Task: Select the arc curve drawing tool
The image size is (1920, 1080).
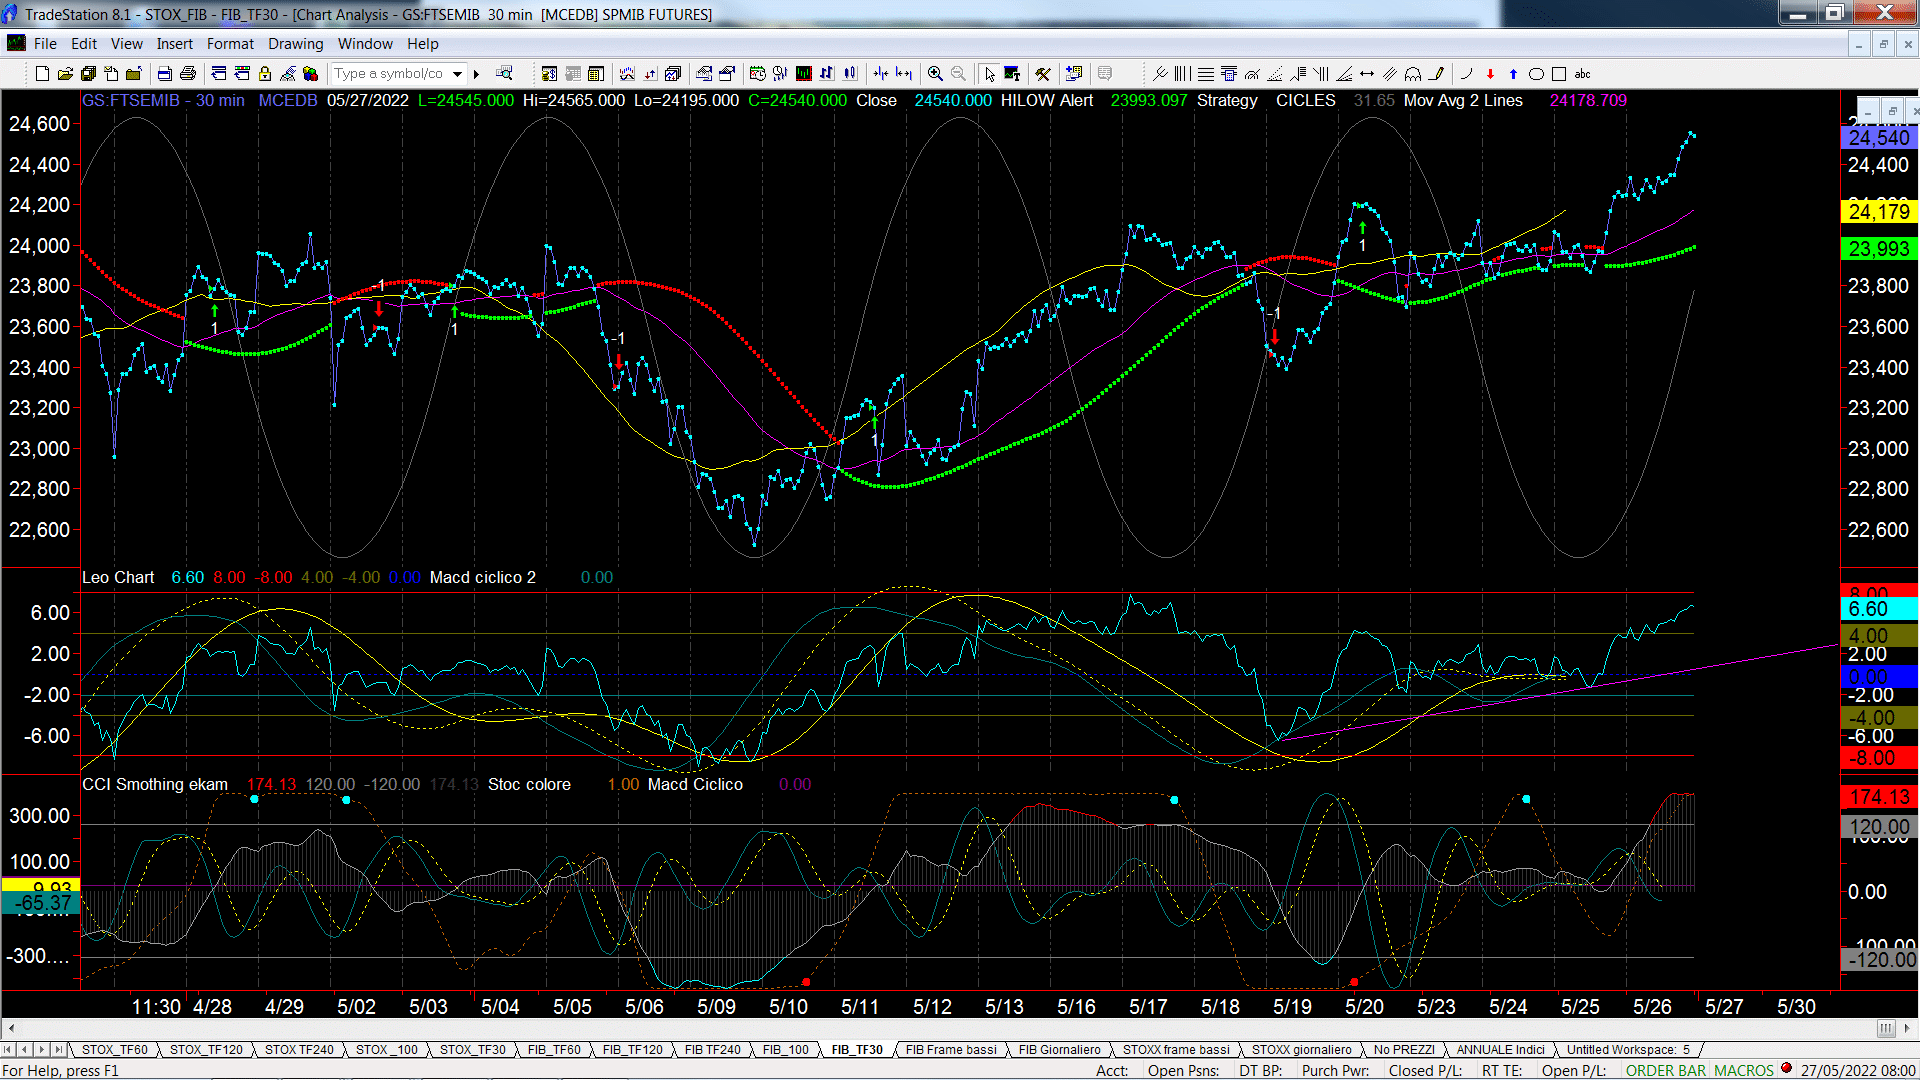Action: click(x=1467, y=74)
